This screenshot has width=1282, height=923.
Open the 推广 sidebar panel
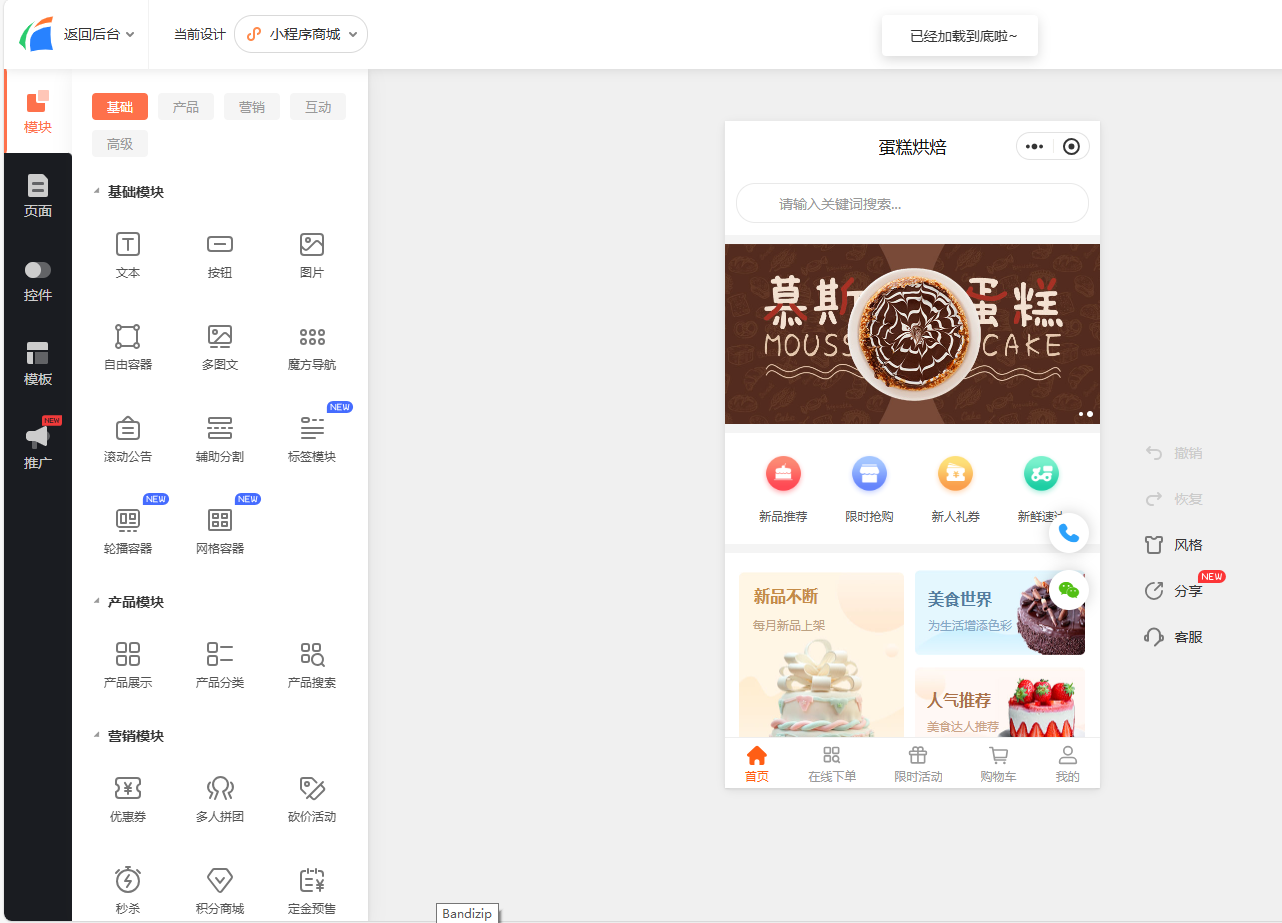(38, 447)
